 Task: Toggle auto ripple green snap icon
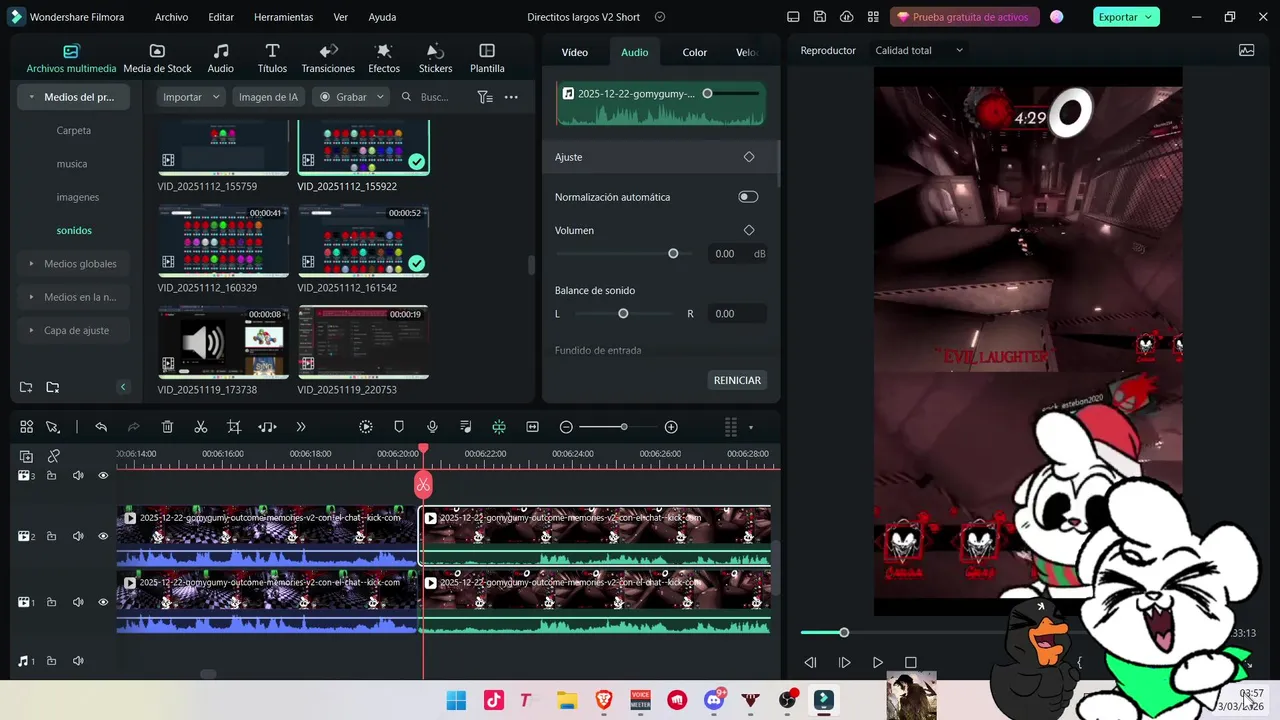click(498, 427)
